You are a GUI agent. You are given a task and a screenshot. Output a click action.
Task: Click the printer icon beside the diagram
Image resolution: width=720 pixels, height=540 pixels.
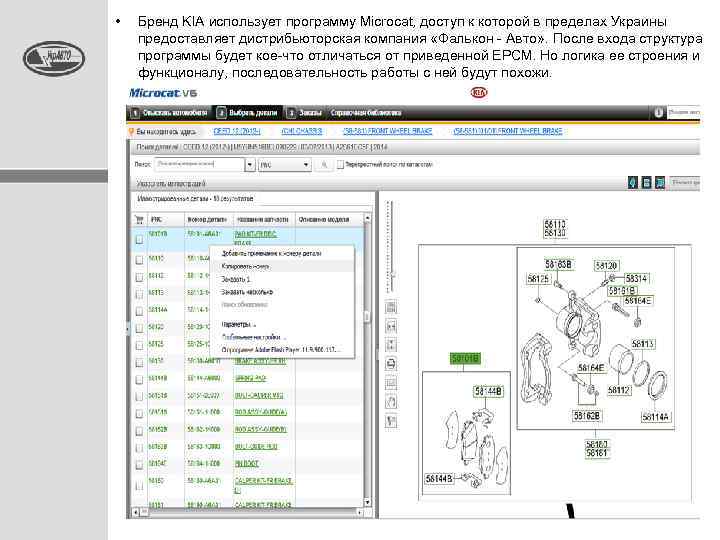(391, 364)
